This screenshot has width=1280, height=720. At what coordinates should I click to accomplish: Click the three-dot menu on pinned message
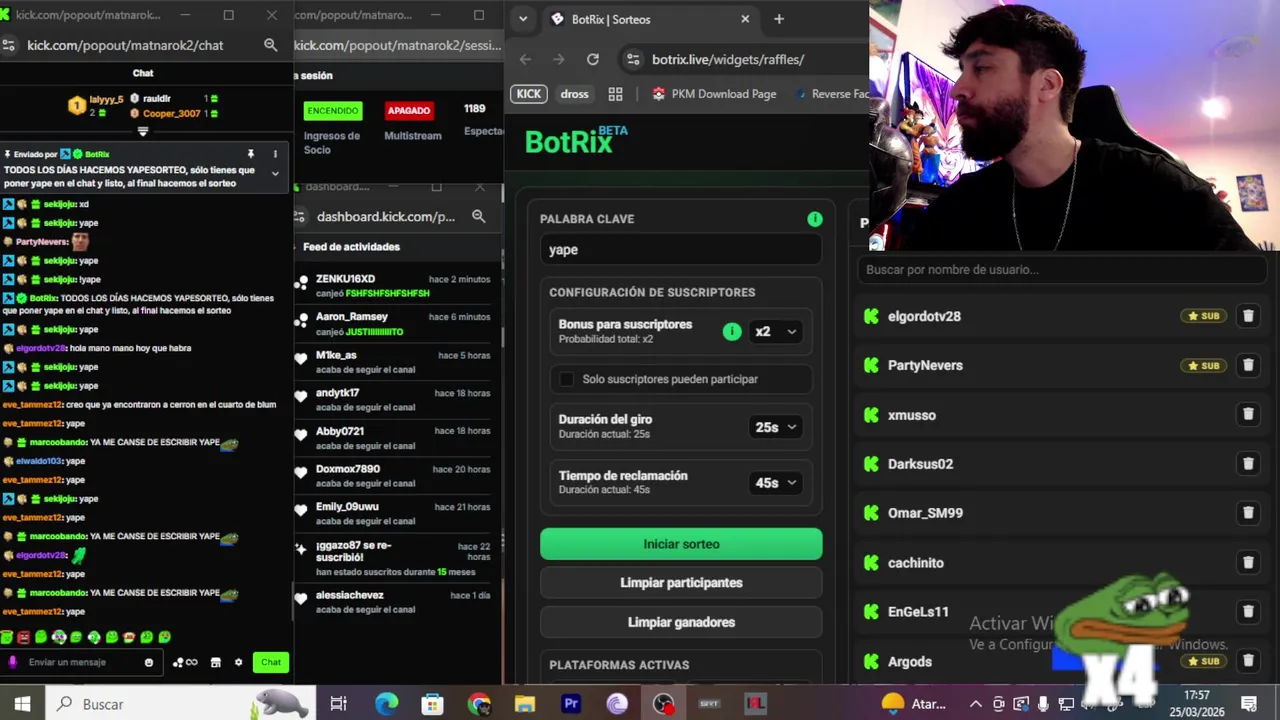coord(275,154)
